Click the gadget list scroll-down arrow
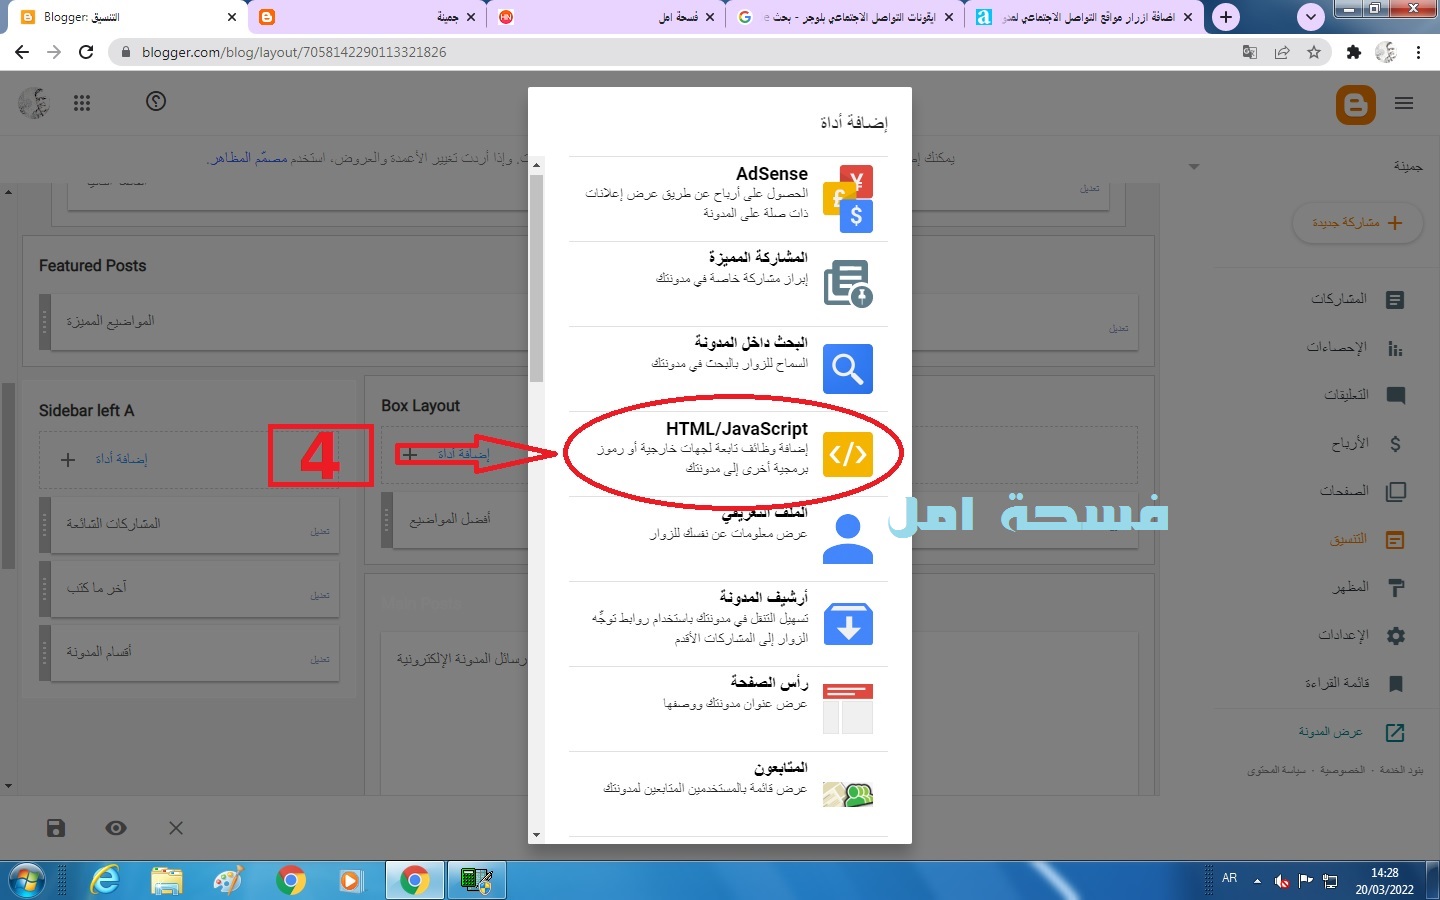 click(536, 834)
